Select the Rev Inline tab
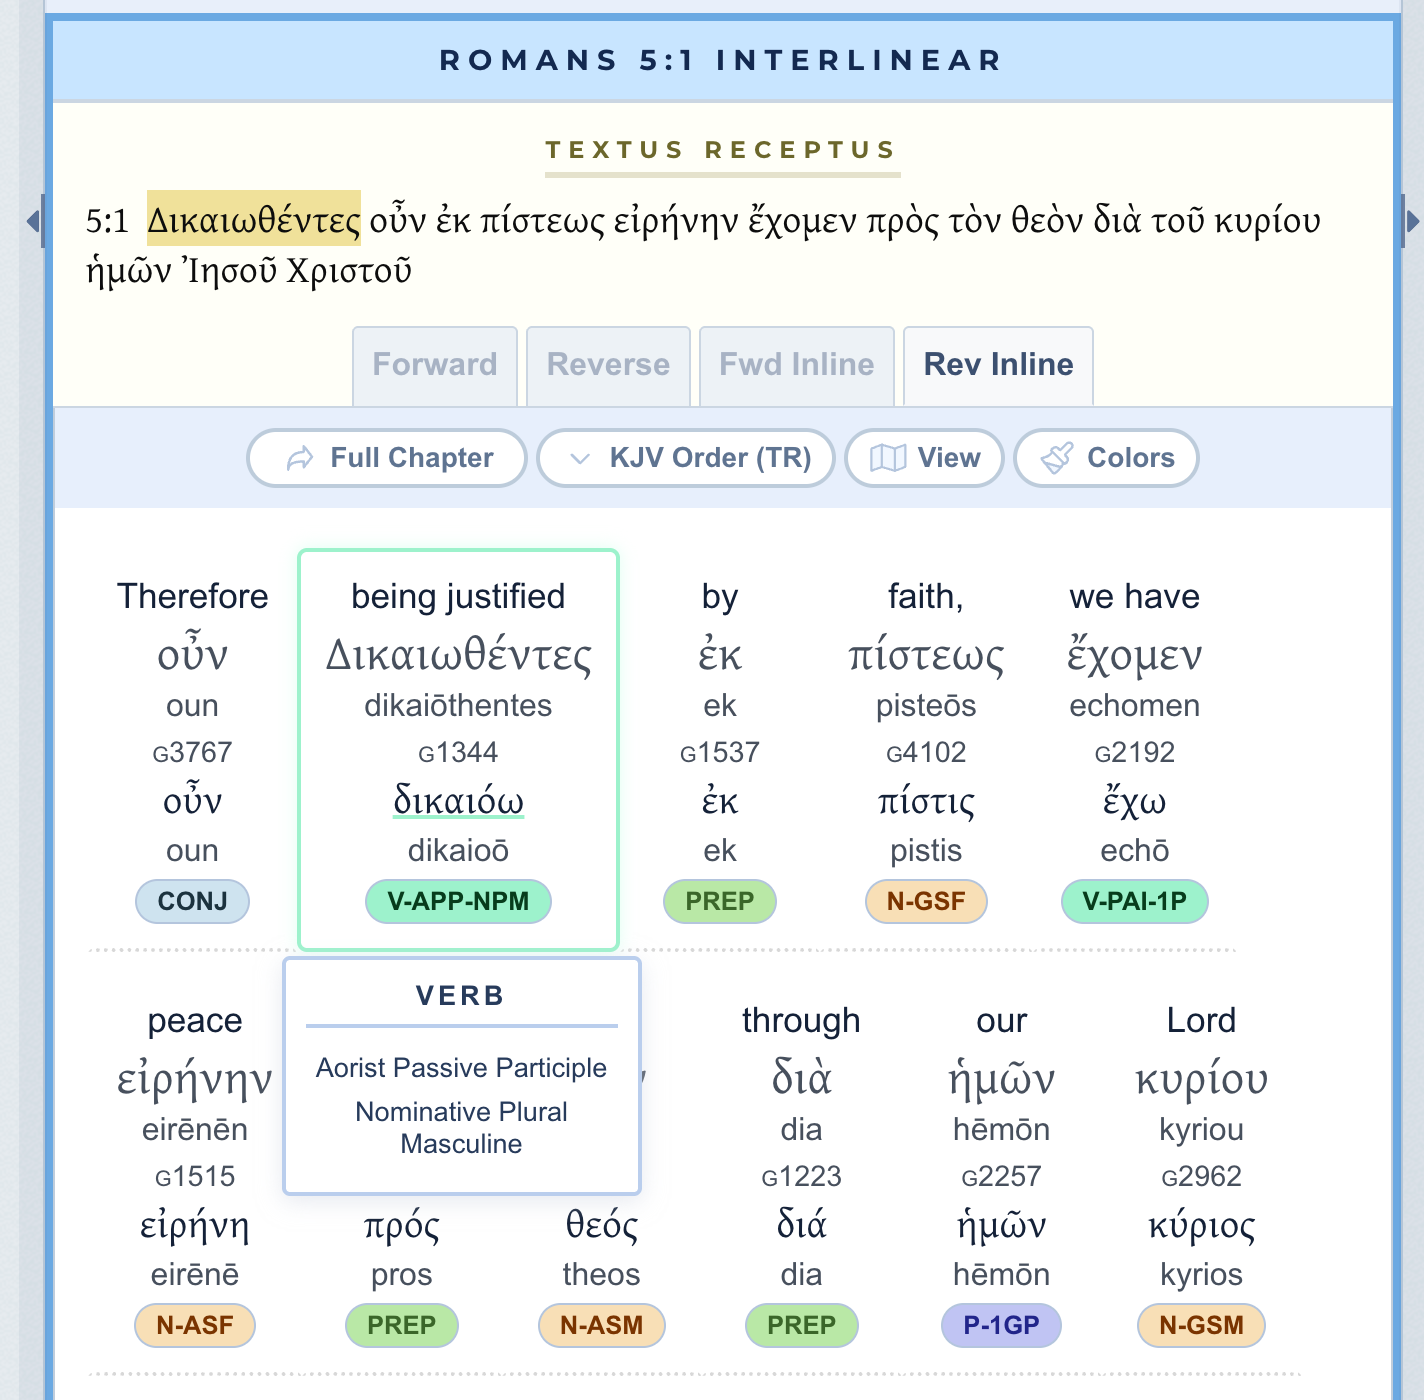The height and width of the screenshot is (1400, 1424). (998, 365)
